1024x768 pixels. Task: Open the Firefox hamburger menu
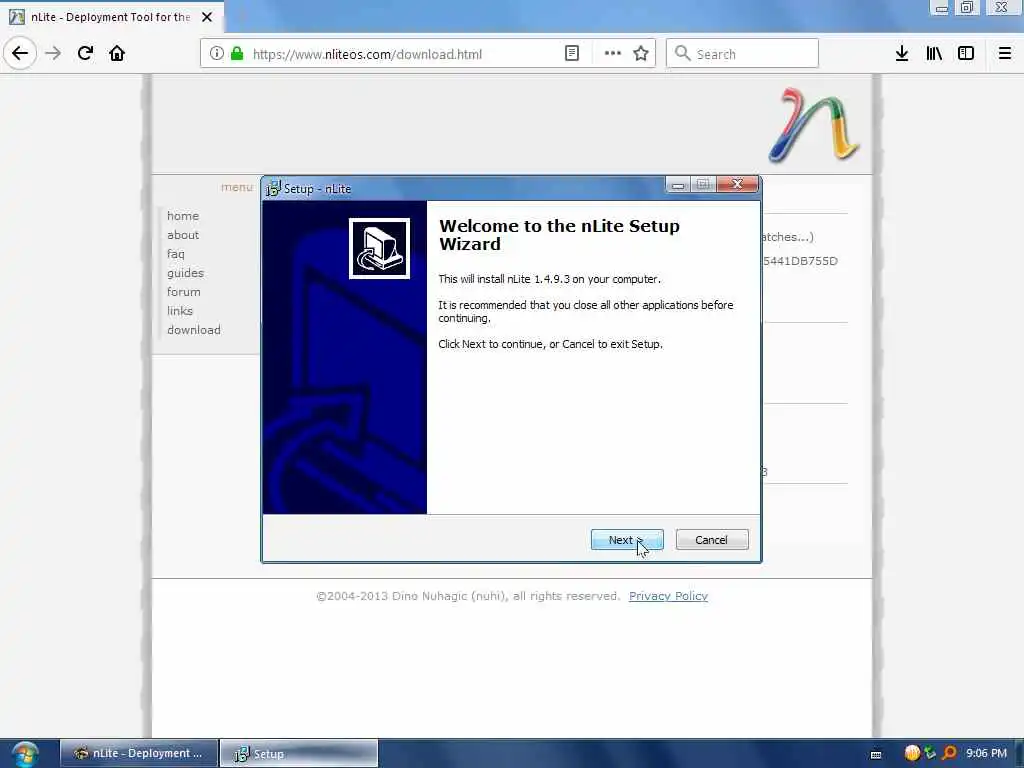tap(1004, 54)
